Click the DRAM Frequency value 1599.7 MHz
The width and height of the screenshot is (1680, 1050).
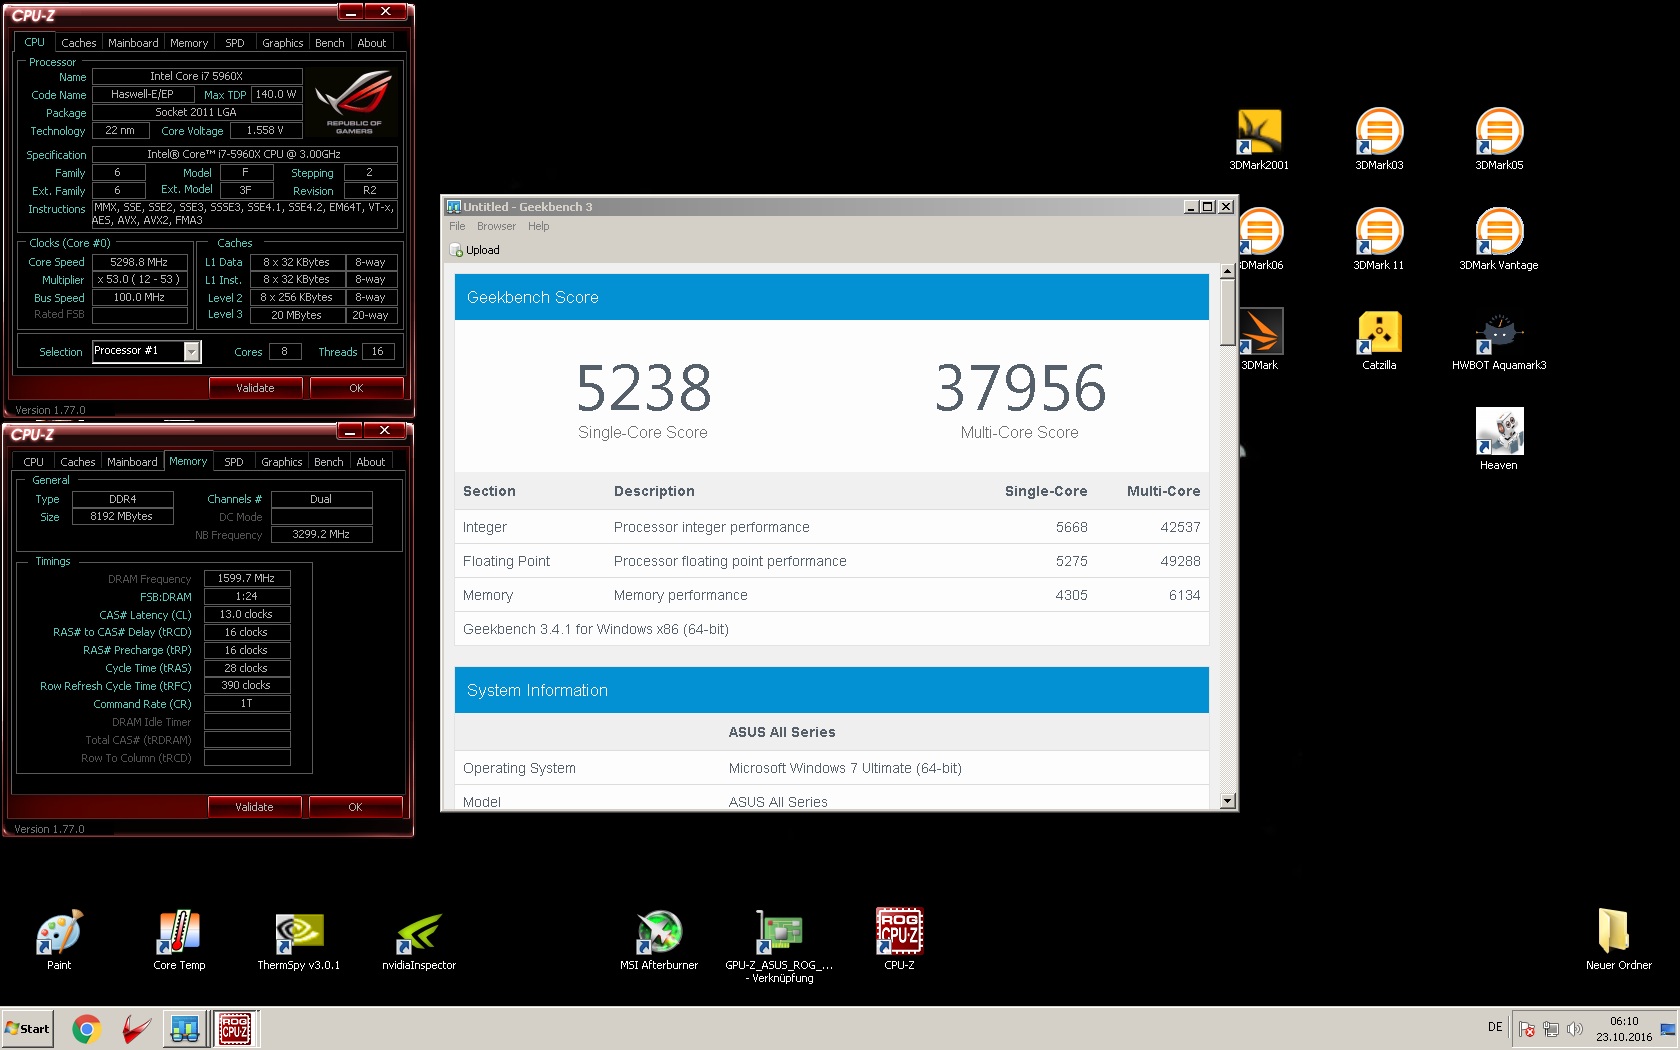coord(247,578)
